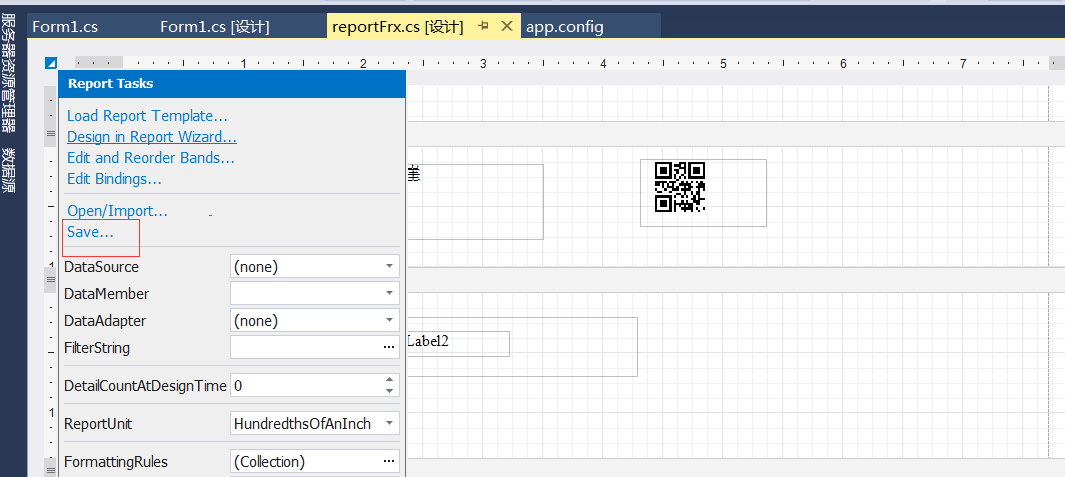Viewport: 1065px width, 477px height.
Task: Click the Save link
Action: 90,232
